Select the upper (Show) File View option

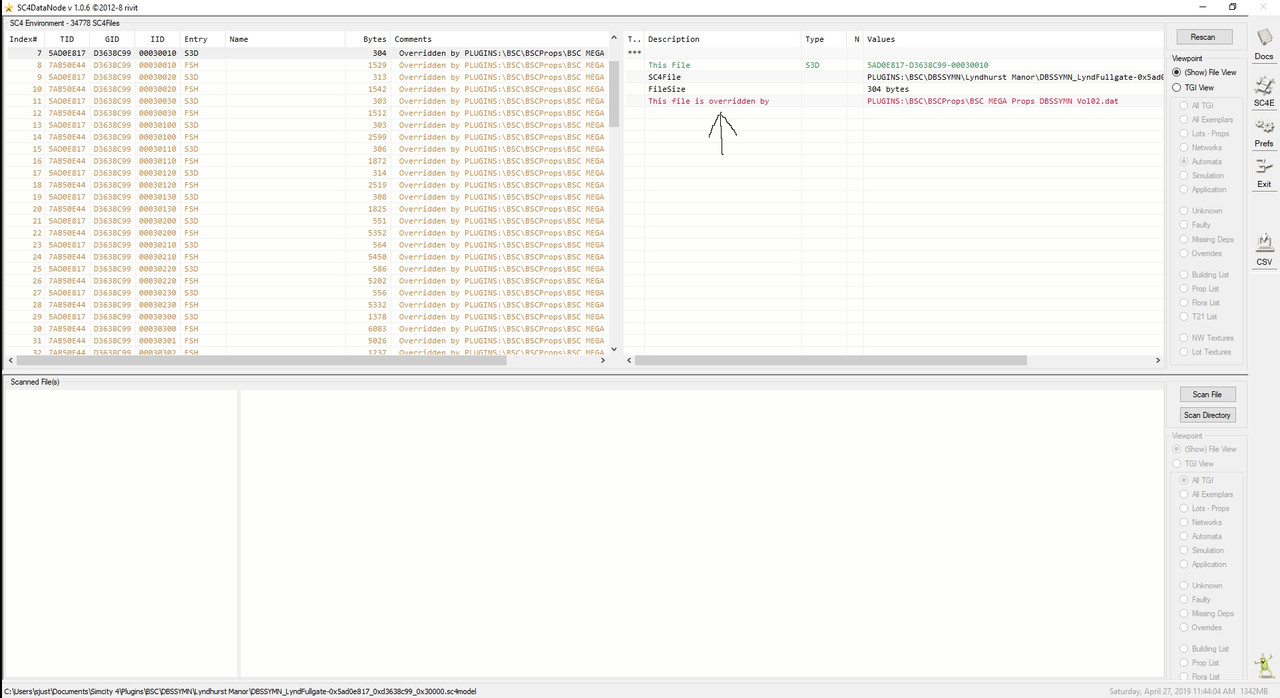coord(1204,72)
